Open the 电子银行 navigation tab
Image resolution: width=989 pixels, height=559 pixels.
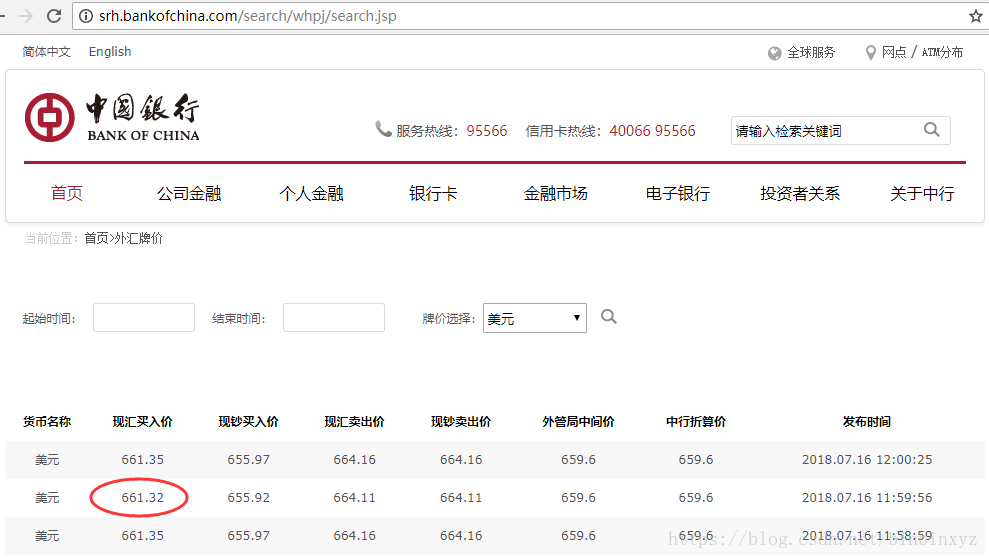[x=678, y=193]
